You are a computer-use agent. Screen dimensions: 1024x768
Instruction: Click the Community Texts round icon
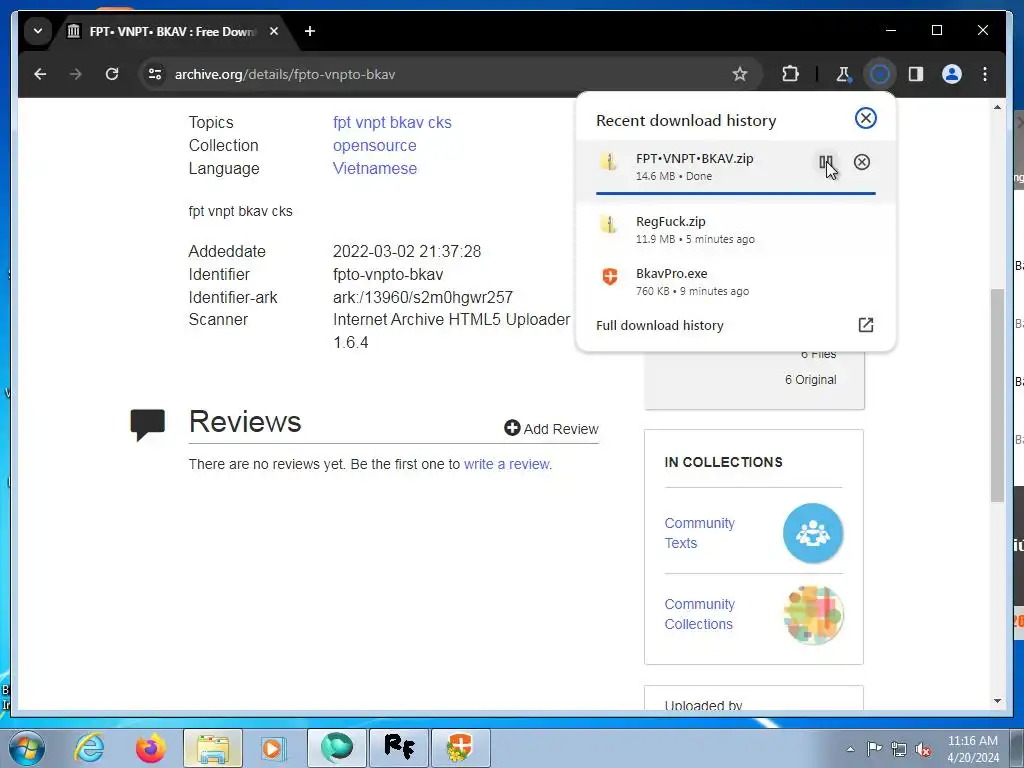[x=812, y=533]
